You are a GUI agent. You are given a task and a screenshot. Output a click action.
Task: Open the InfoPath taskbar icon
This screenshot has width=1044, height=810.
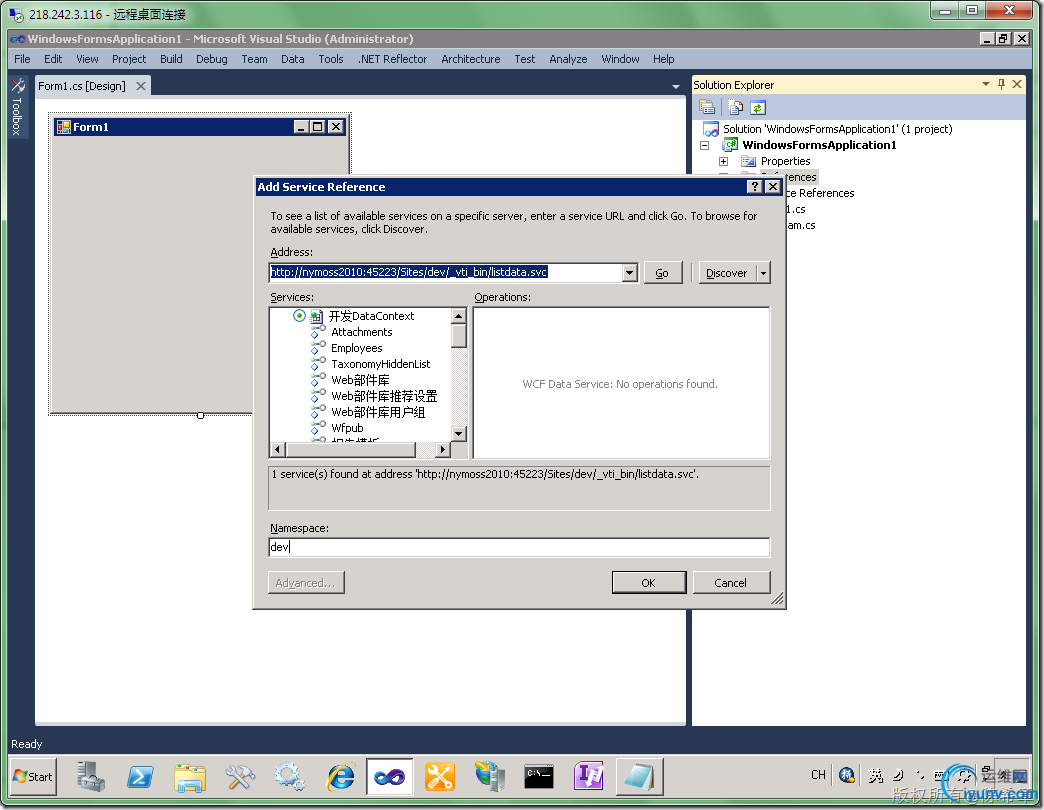(x=589, y=777)
